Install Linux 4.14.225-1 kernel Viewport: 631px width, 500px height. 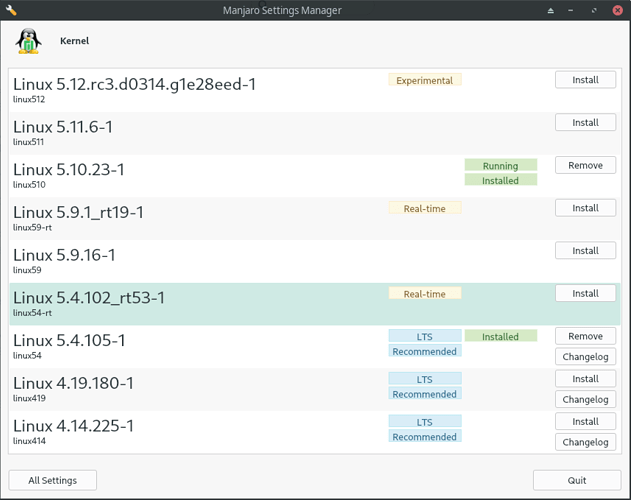pos(585,421)
